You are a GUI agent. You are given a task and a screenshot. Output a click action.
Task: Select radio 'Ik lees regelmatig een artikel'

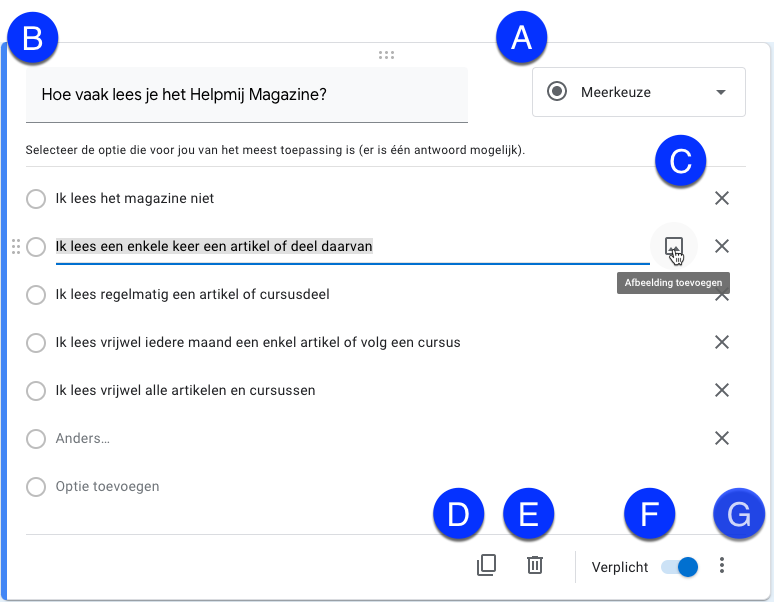(36, 295)
